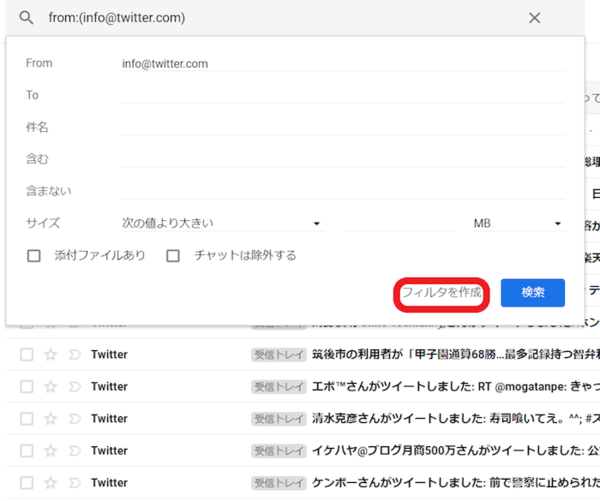Image resolution: width=600 pixels, height=501 pixels.
Task: Select the checkbox for the 筑後市の利用者が email
Action: [27, 355]
